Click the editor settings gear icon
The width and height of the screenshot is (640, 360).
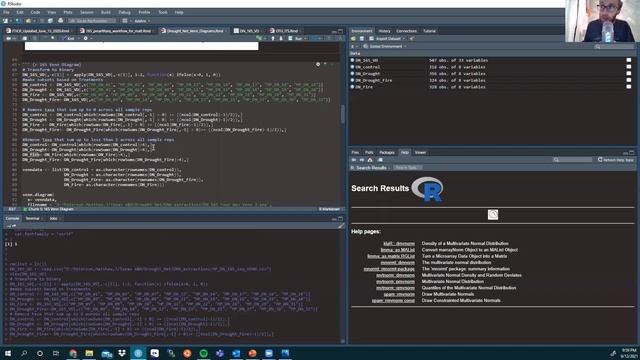86,38
